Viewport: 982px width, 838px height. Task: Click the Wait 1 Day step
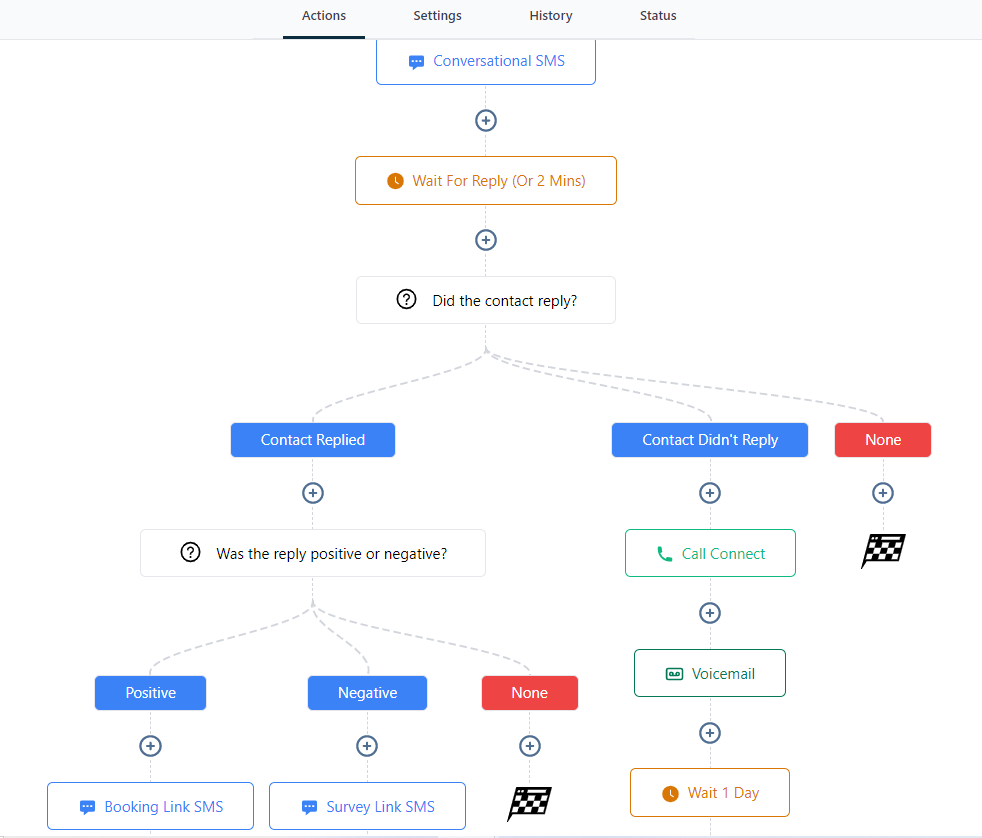coord(710,793)
